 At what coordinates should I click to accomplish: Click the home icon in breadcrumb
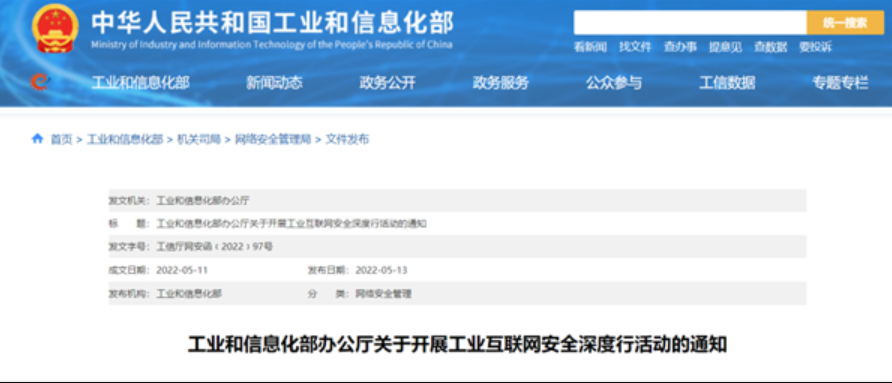[x=38, y=138]
